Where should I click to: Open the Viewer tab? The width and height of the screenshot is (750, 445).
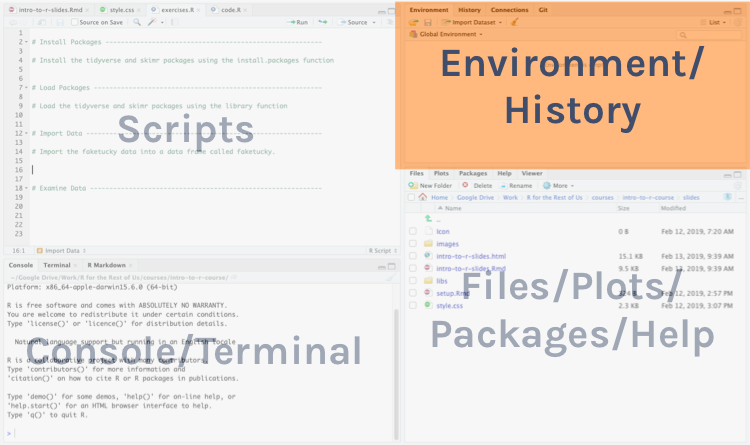[532, 174]
